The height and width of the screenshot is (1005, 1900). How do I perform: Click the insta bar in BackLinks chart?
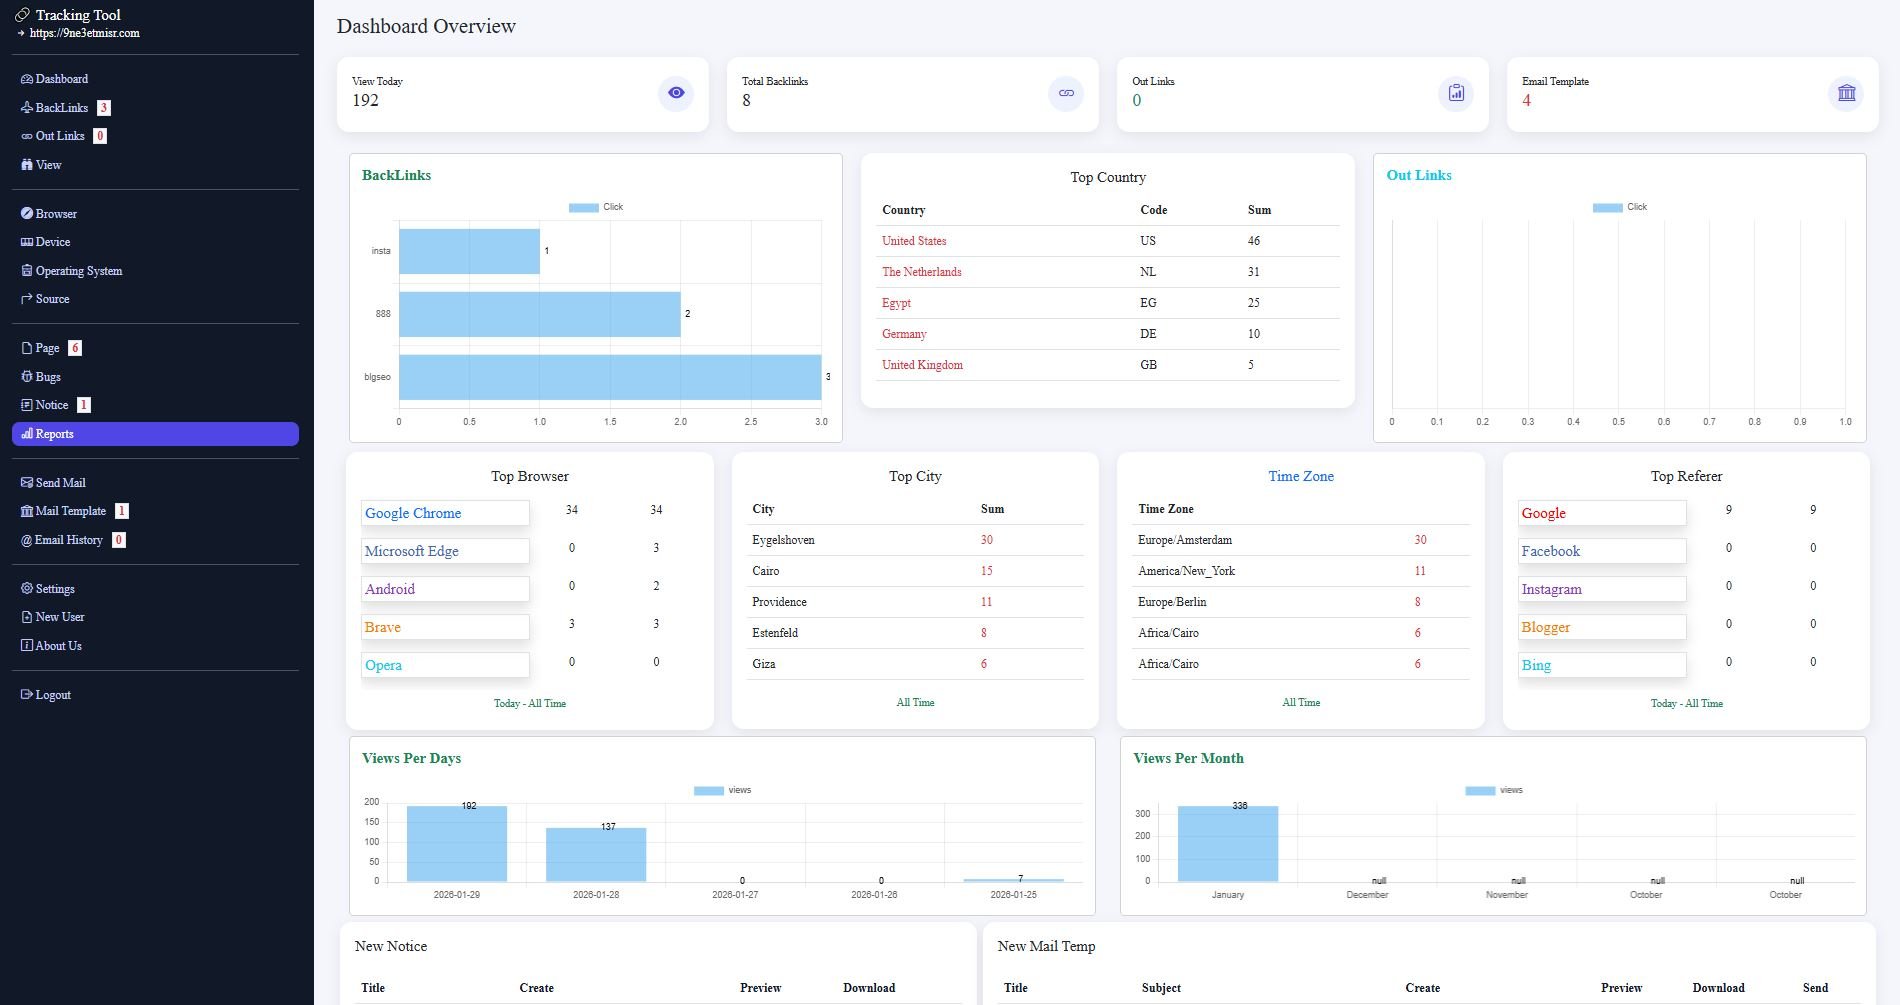[469, 251]
